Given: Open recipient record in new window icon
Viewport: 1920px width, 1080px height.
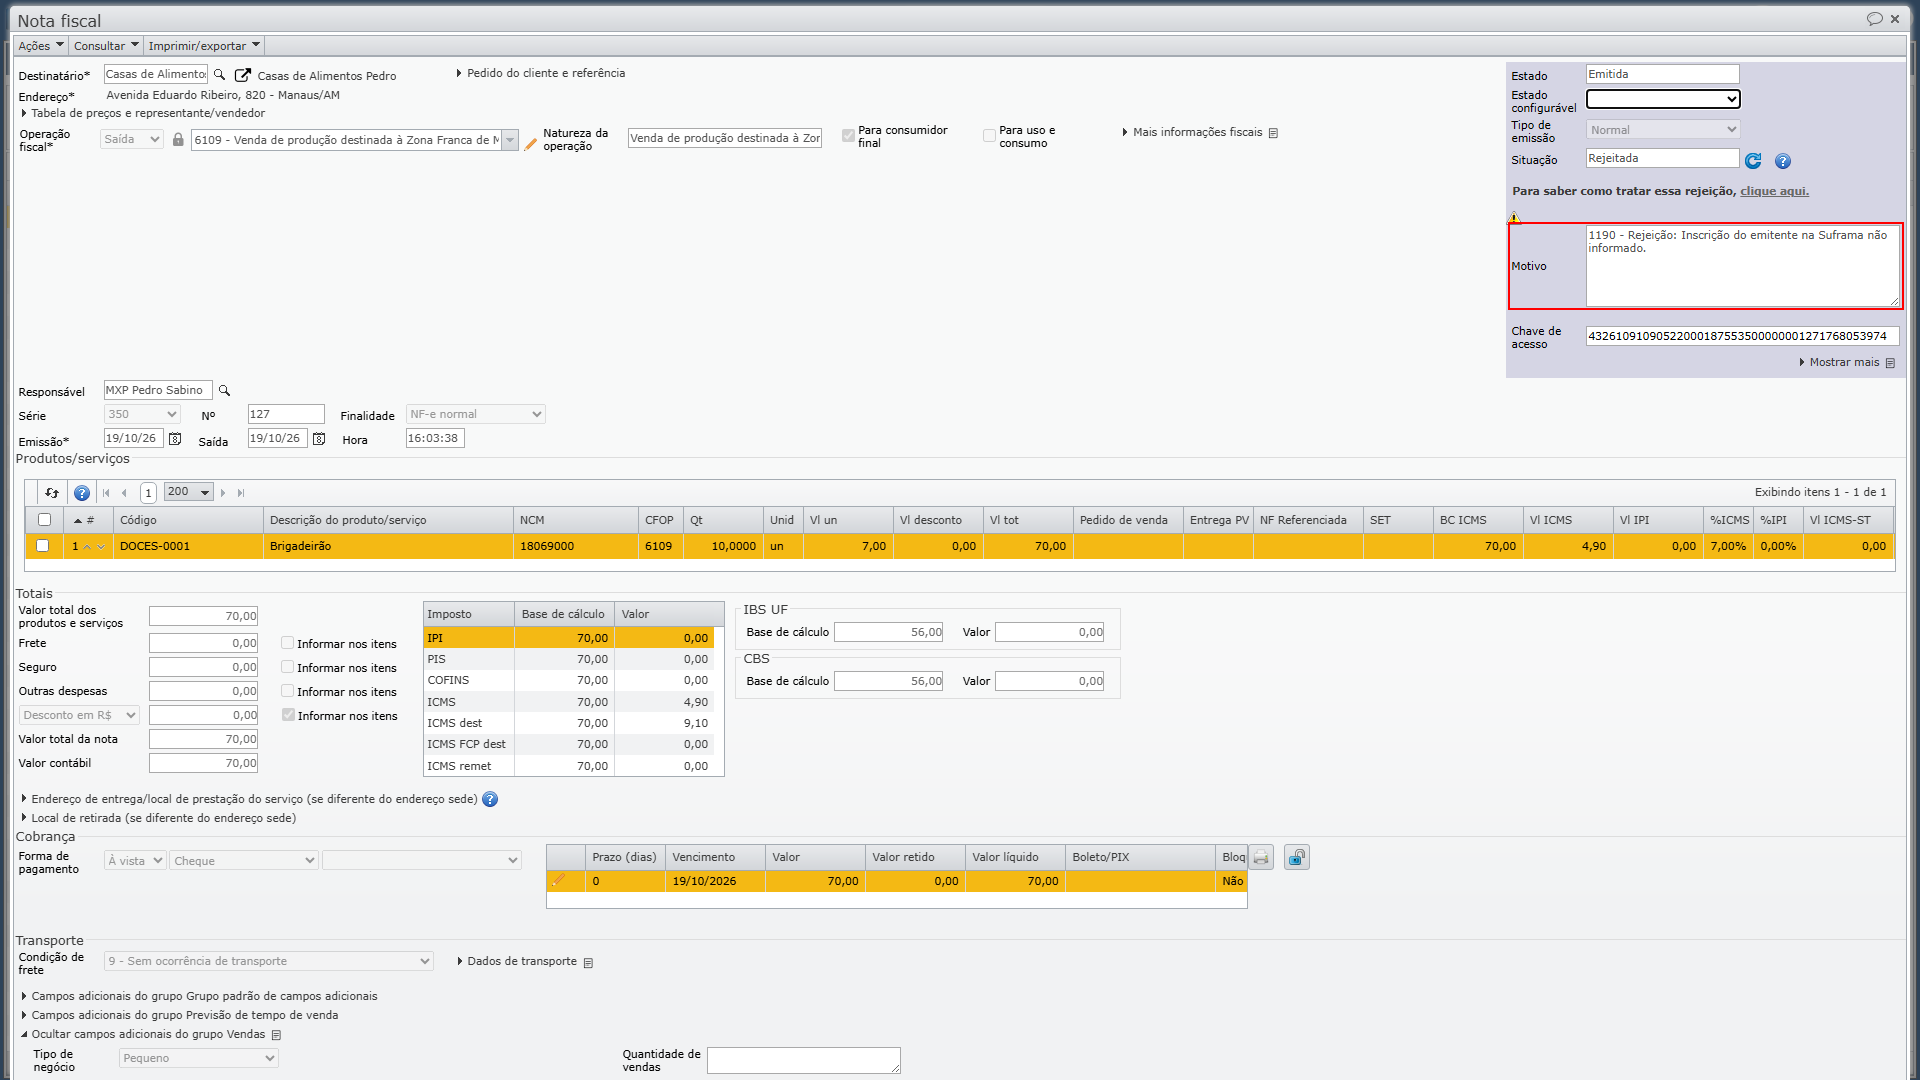Looking at the screenshot, I should [242, 75].
